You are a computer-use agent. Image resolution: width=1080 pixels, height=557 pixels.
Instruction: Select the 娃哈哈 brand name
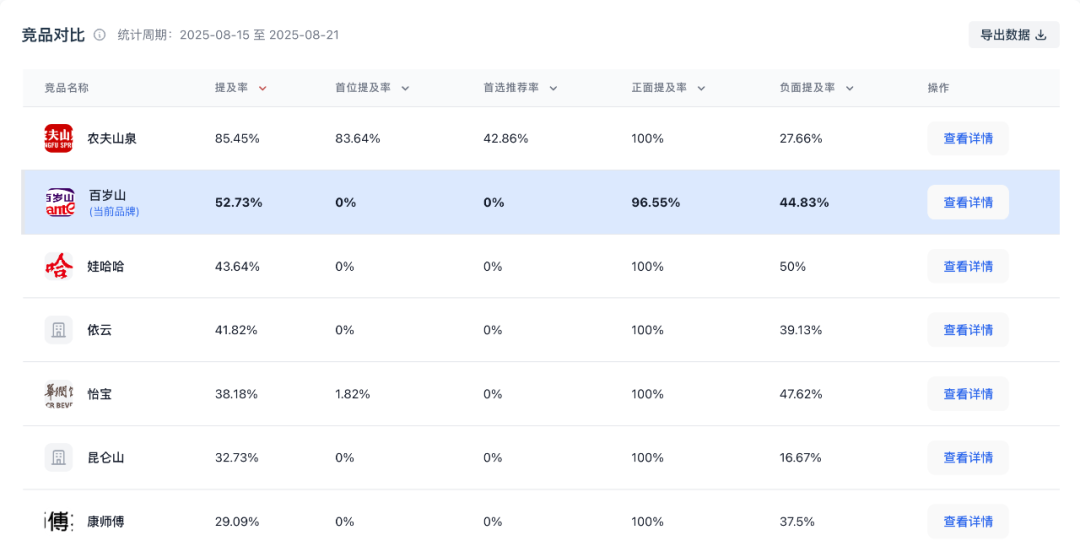point(105,266)
